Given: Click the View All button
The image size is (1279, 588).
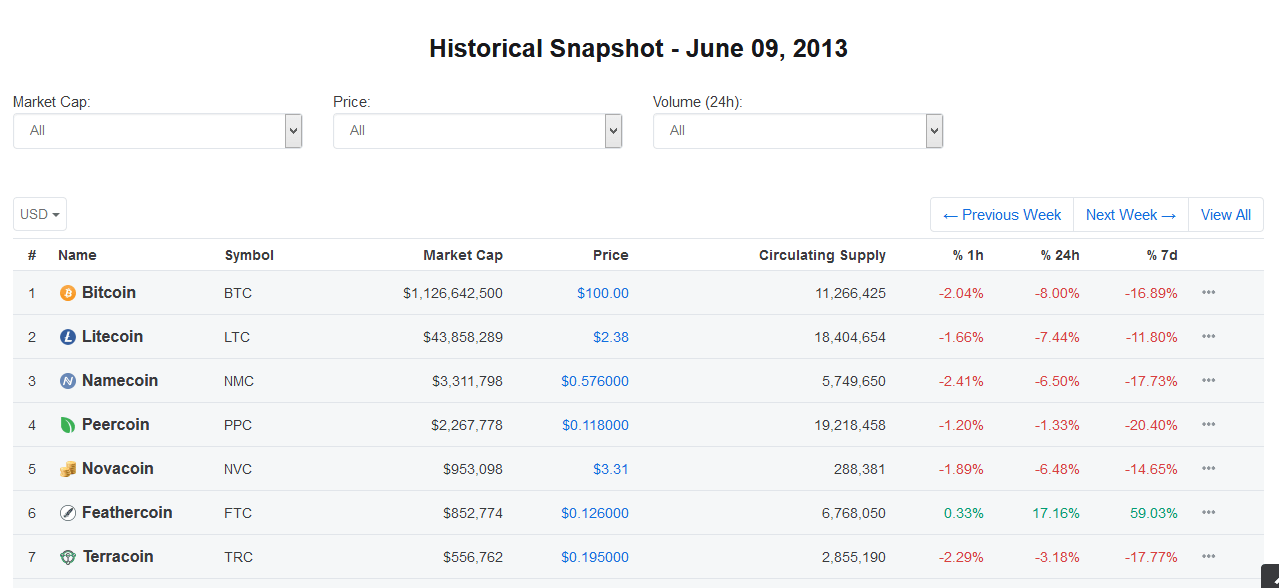Looking at the screenshot, I should pyautogui.click(x=1225, y=215).
